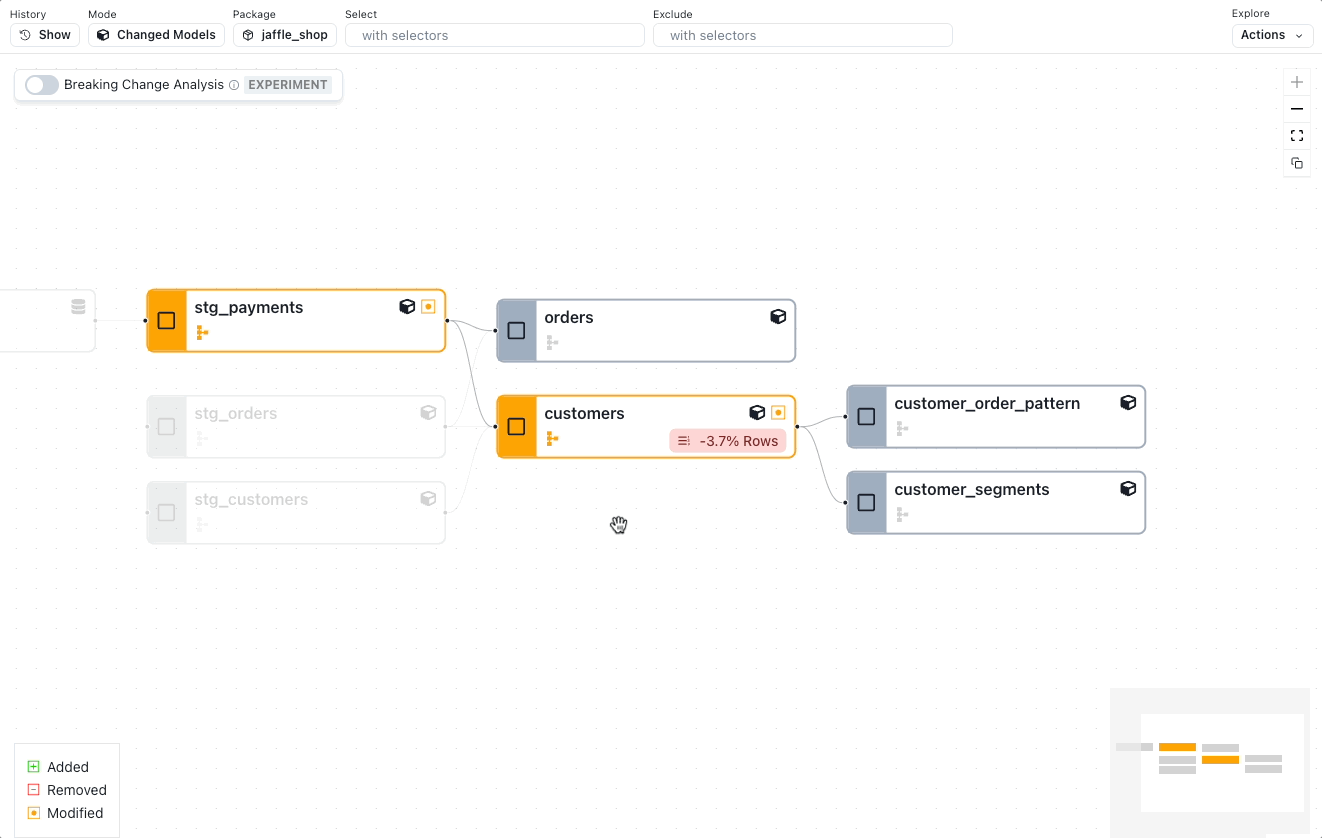The height and width of the screenshot is (838, 1322).
Task: Click the fit-view icon on the right
Action: click(1296, 136)
